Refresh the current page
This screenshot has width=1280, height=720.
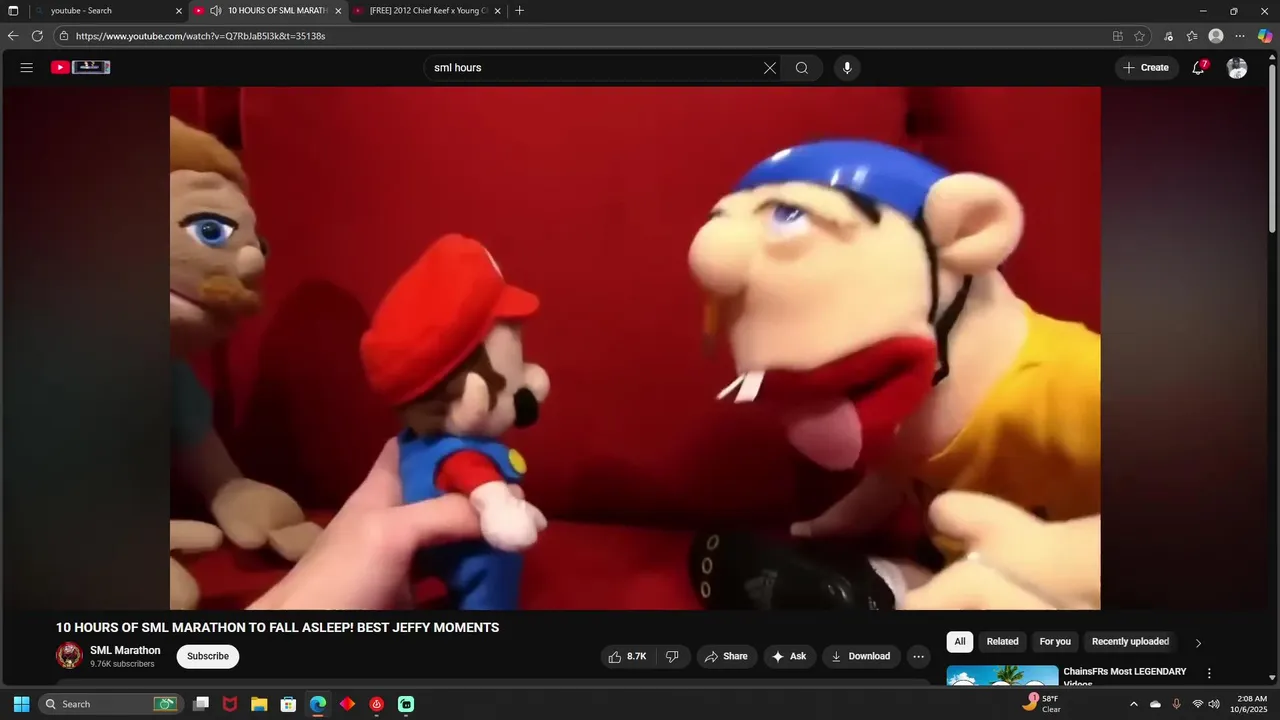click(37, 36)
